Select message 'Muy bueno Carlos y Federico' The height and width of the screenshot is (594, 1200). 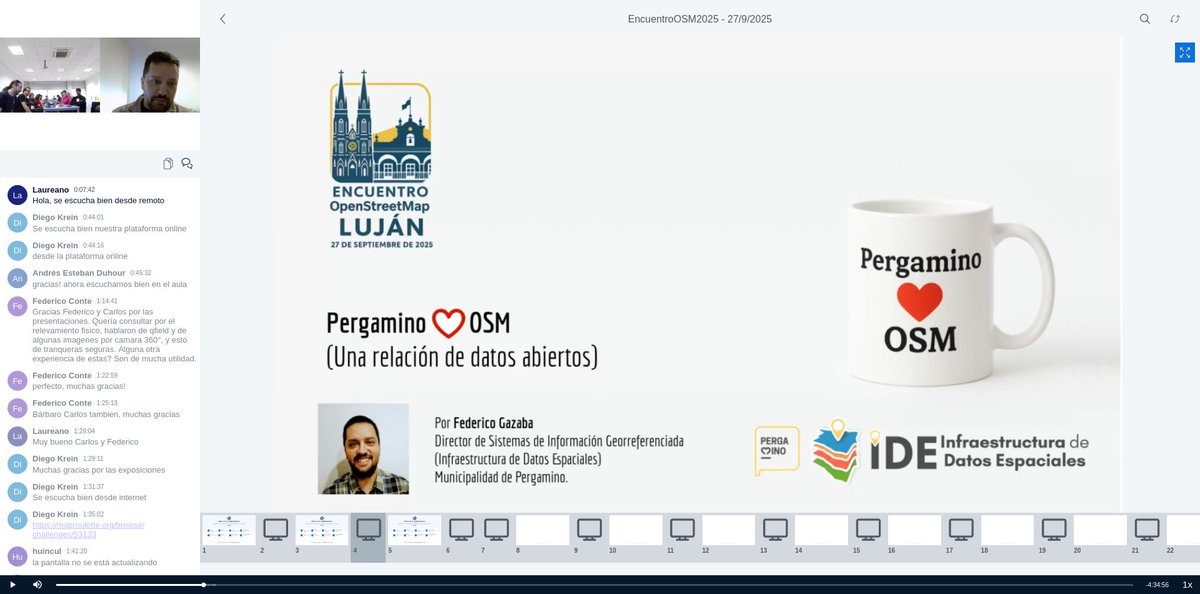pos(85,442)
